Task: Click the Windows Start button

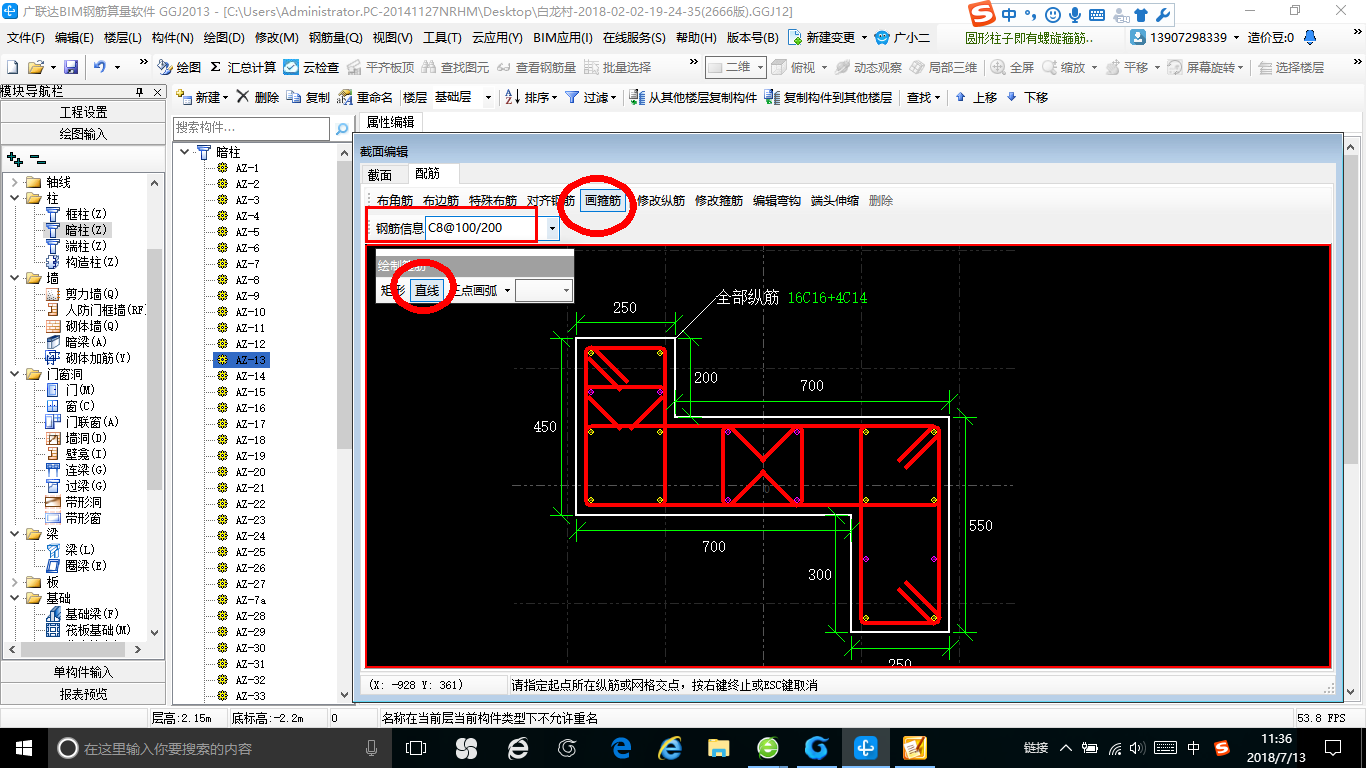Action: tap(24, 748)
